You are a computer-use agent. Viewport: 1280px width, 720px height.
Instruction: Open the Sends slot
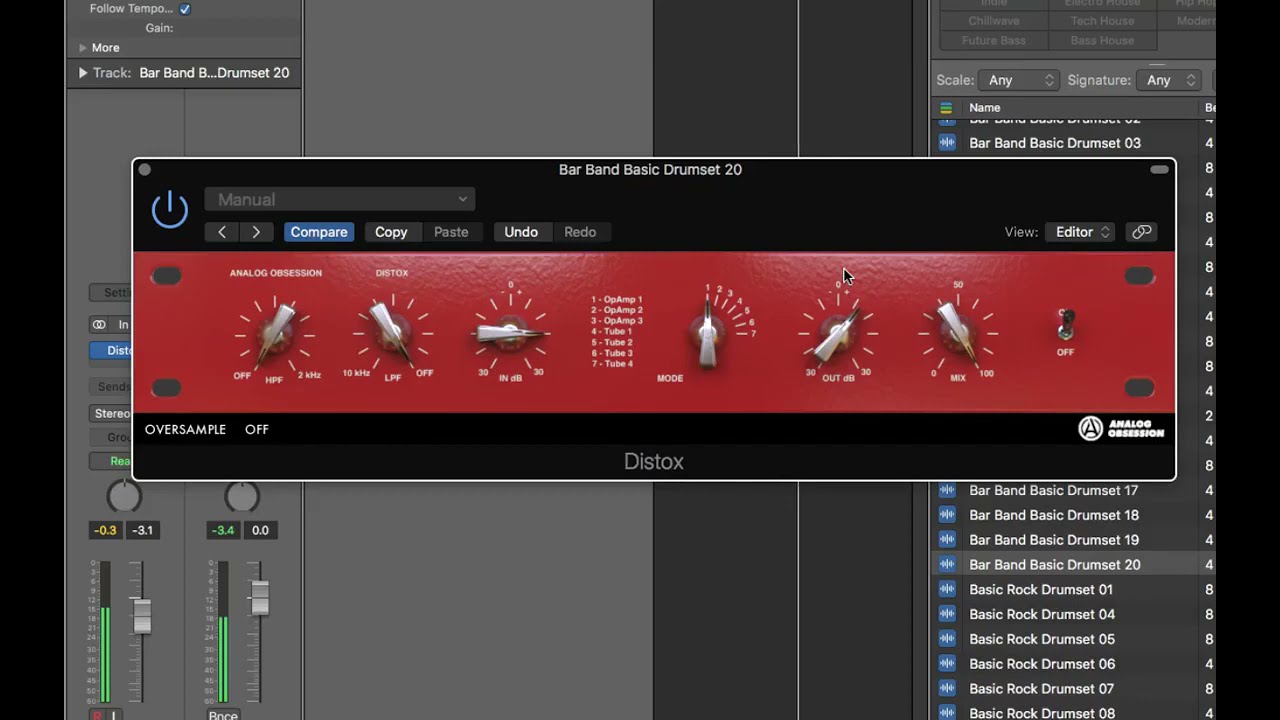tap(111, 387)
